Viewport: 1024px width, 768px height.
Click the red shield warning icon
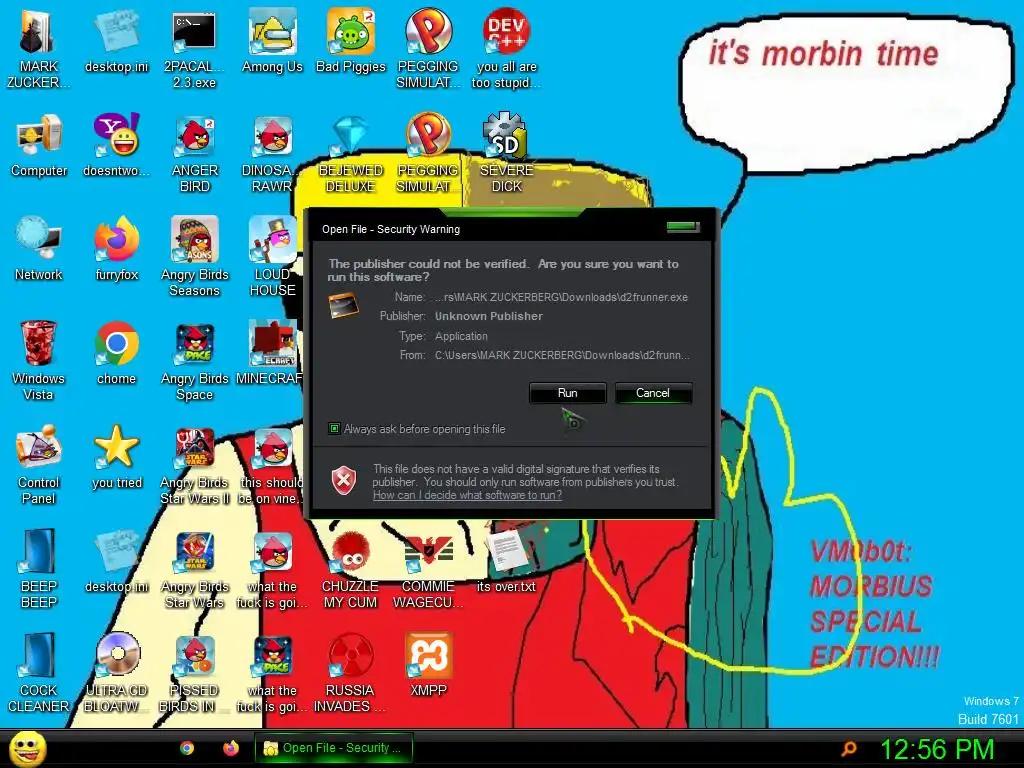pos(344,481)
